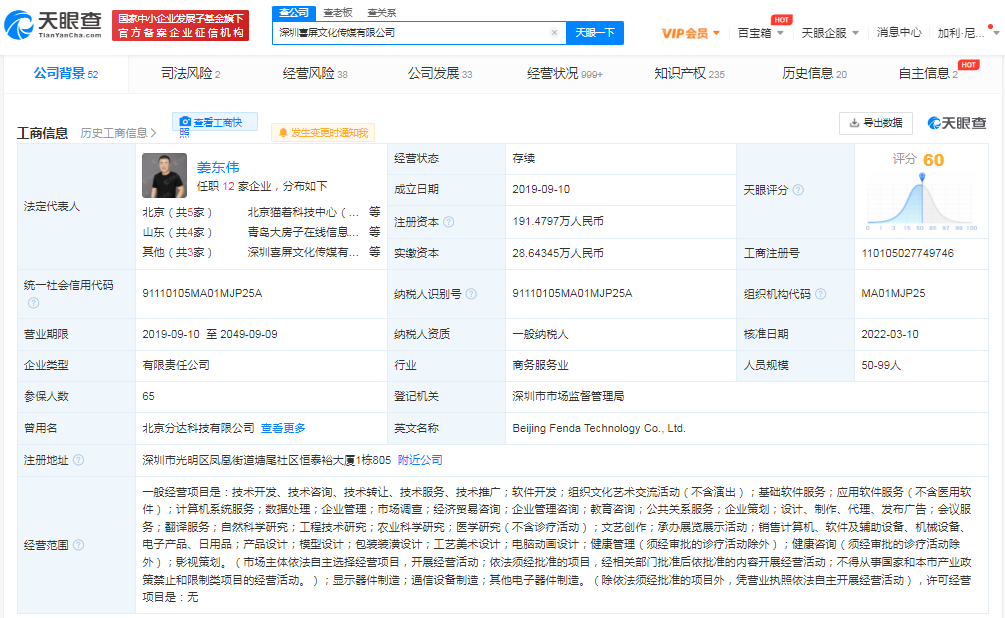The image size is (1005, 618).
Task: Switch to the 查关系 search tab
Action: click(382, 12)
